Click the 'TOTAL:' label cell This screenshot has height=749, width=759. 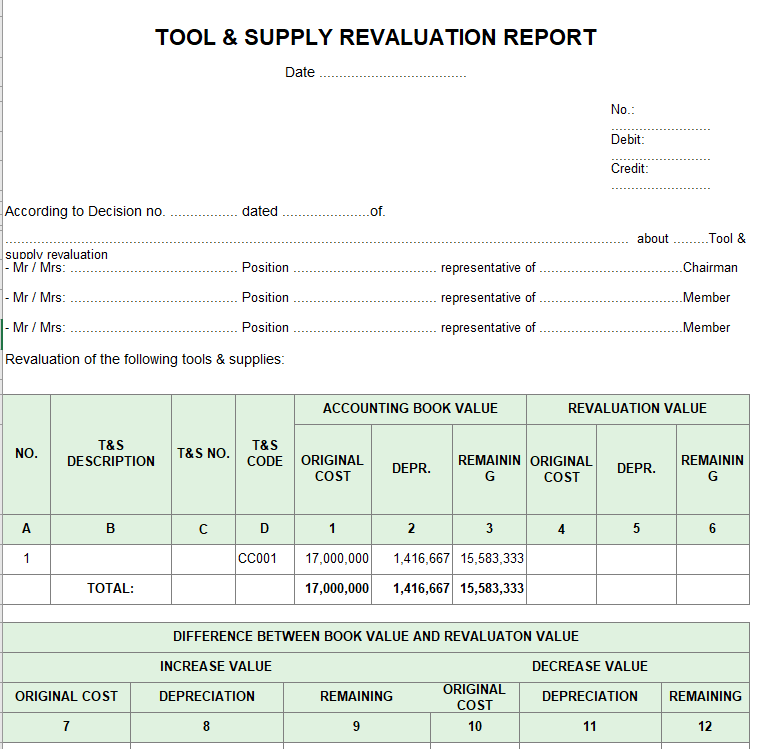click(x=111, y=589)
